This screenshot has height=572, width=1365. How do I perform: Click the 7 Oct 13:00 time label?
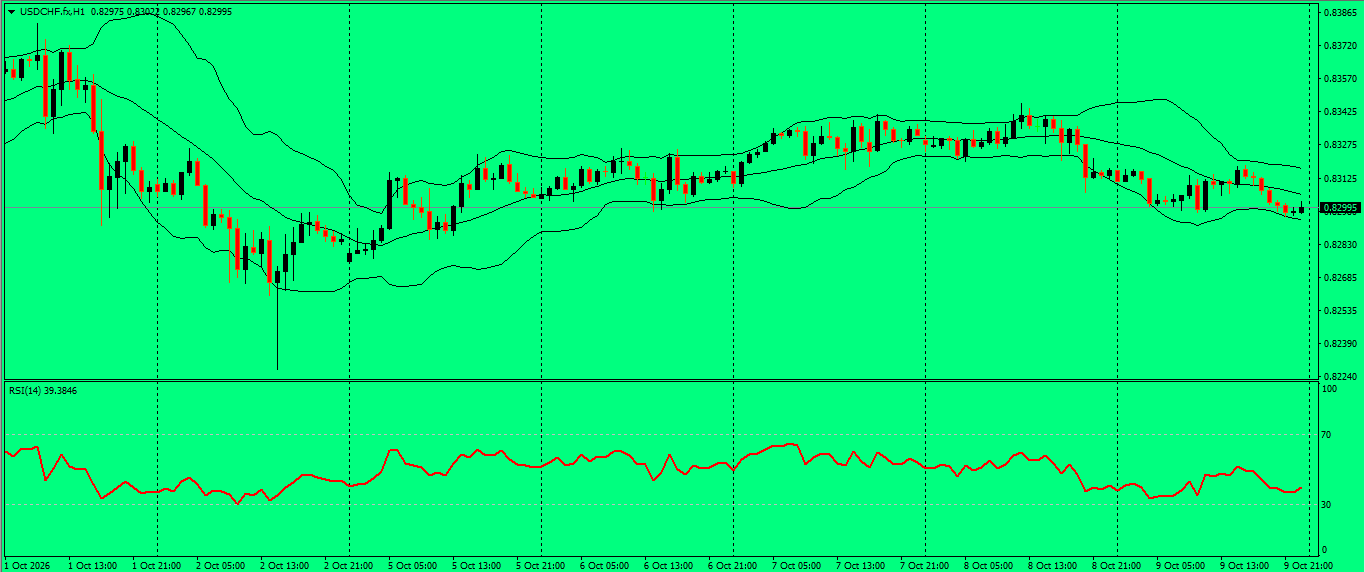coord(860,565)
